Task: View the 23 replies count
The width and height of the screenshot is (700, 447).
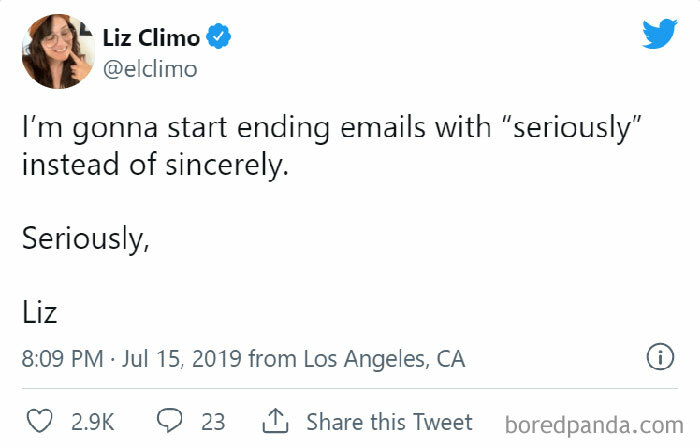Action: pos(213,421)
